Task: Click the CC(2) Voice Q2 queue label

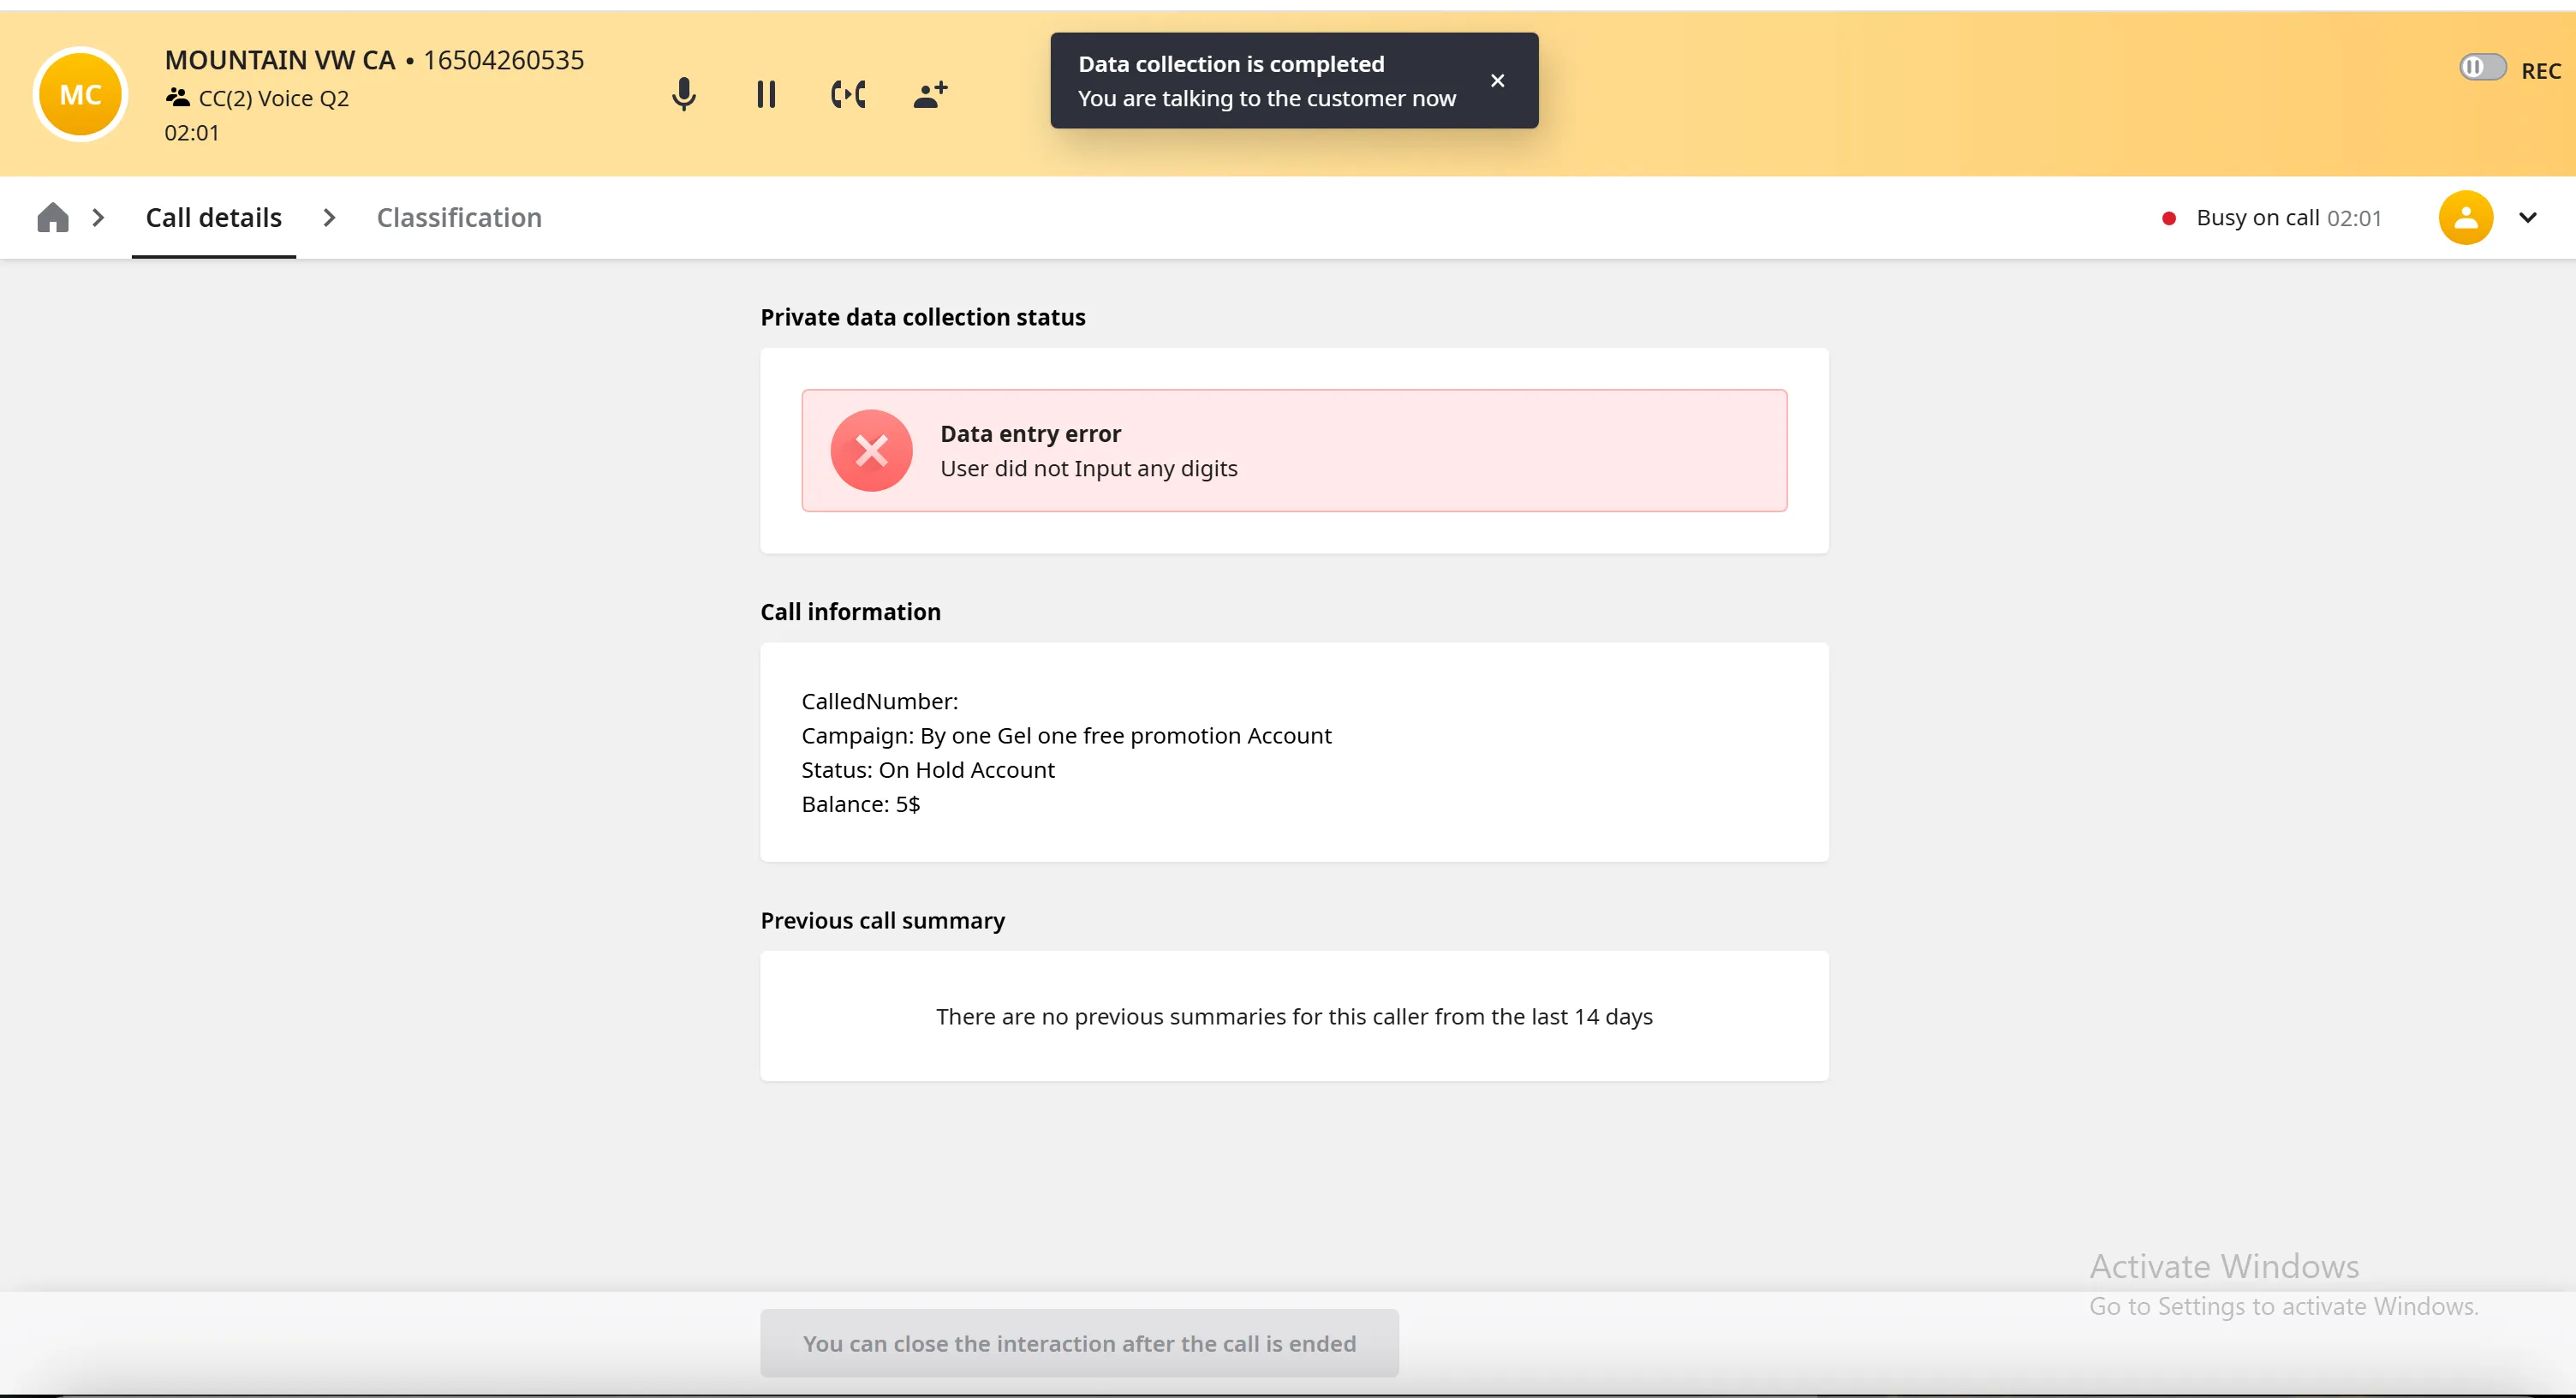Action: click(x=274, y=98)
